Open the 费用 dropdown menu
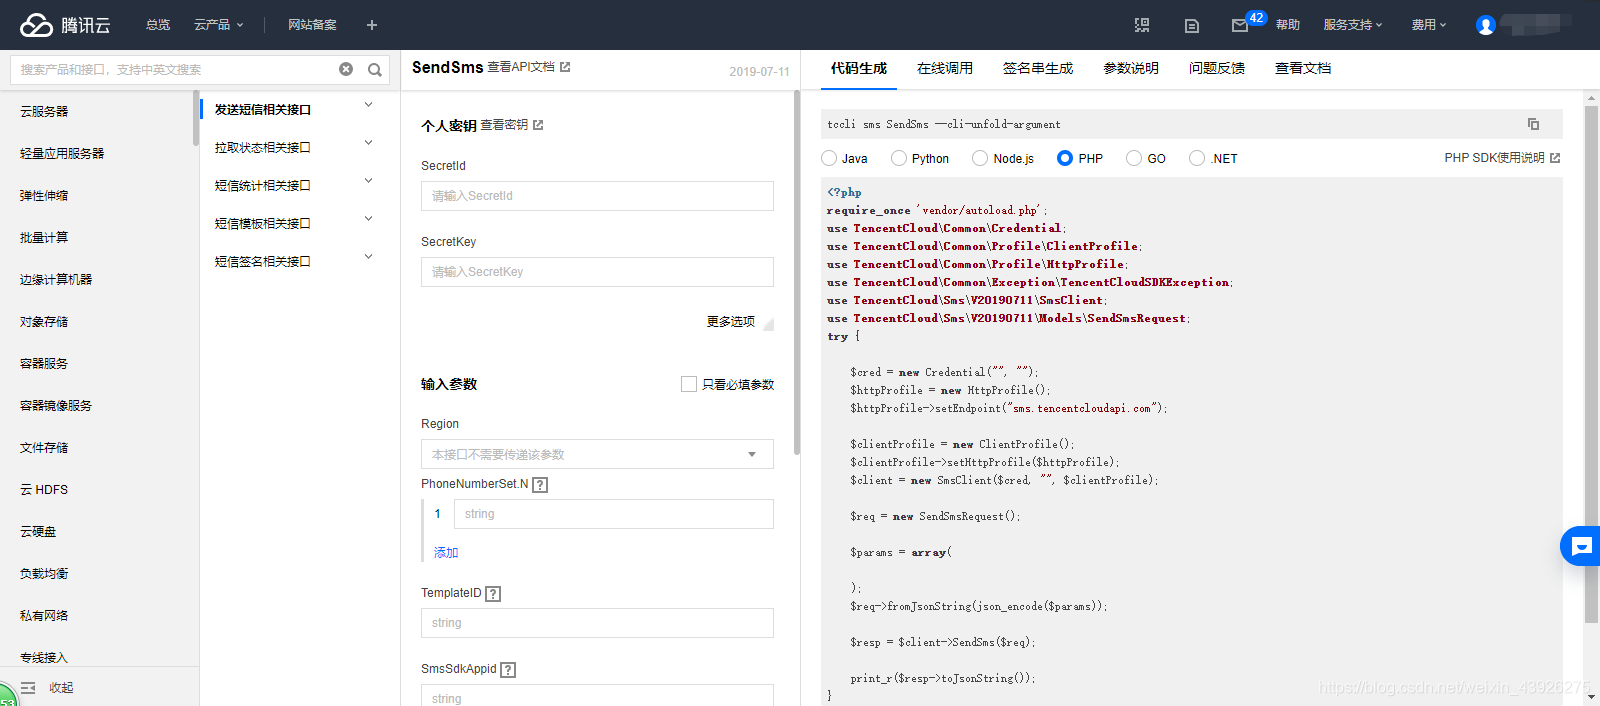Screen dimensions: 1600x706 pyautogui.click(x=1429, y=25)
